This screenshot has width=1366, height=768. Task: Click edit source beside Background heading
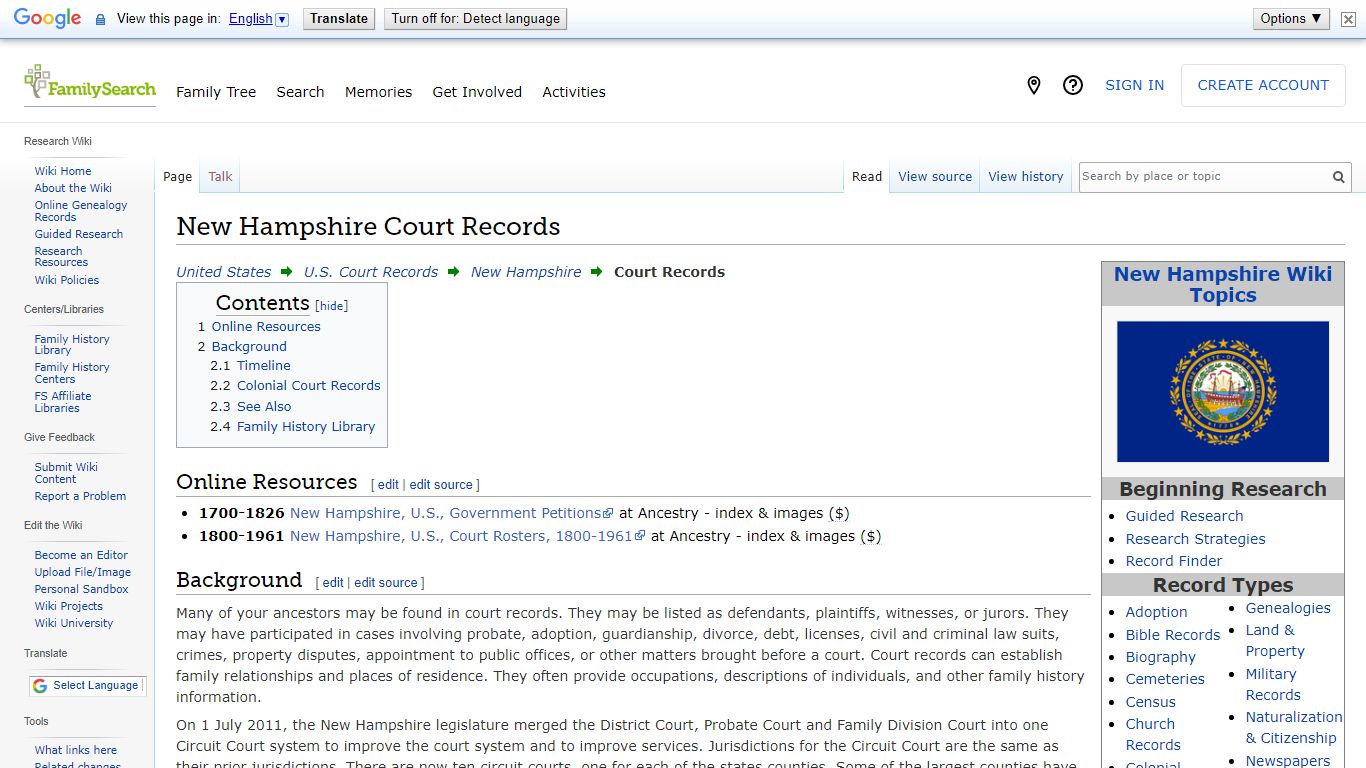pos(386,583)
